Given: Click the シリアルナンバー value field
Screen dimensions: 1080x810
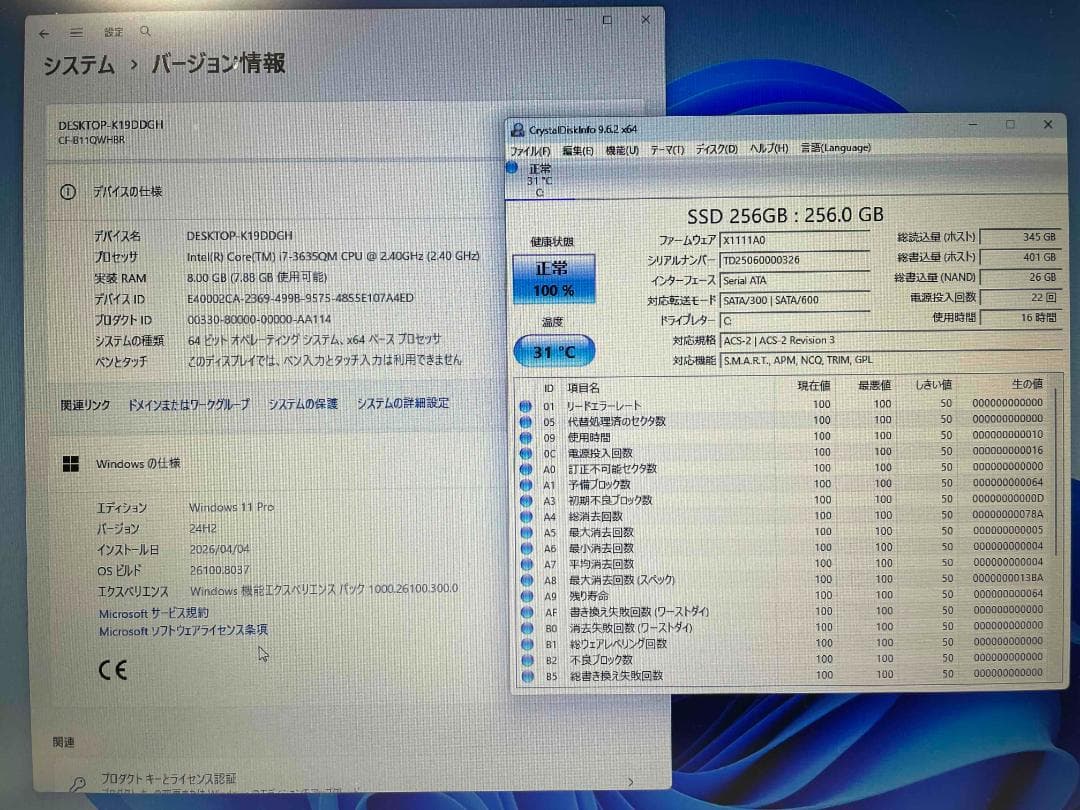Looking at the screenshot, I should (x=793, y=259).
